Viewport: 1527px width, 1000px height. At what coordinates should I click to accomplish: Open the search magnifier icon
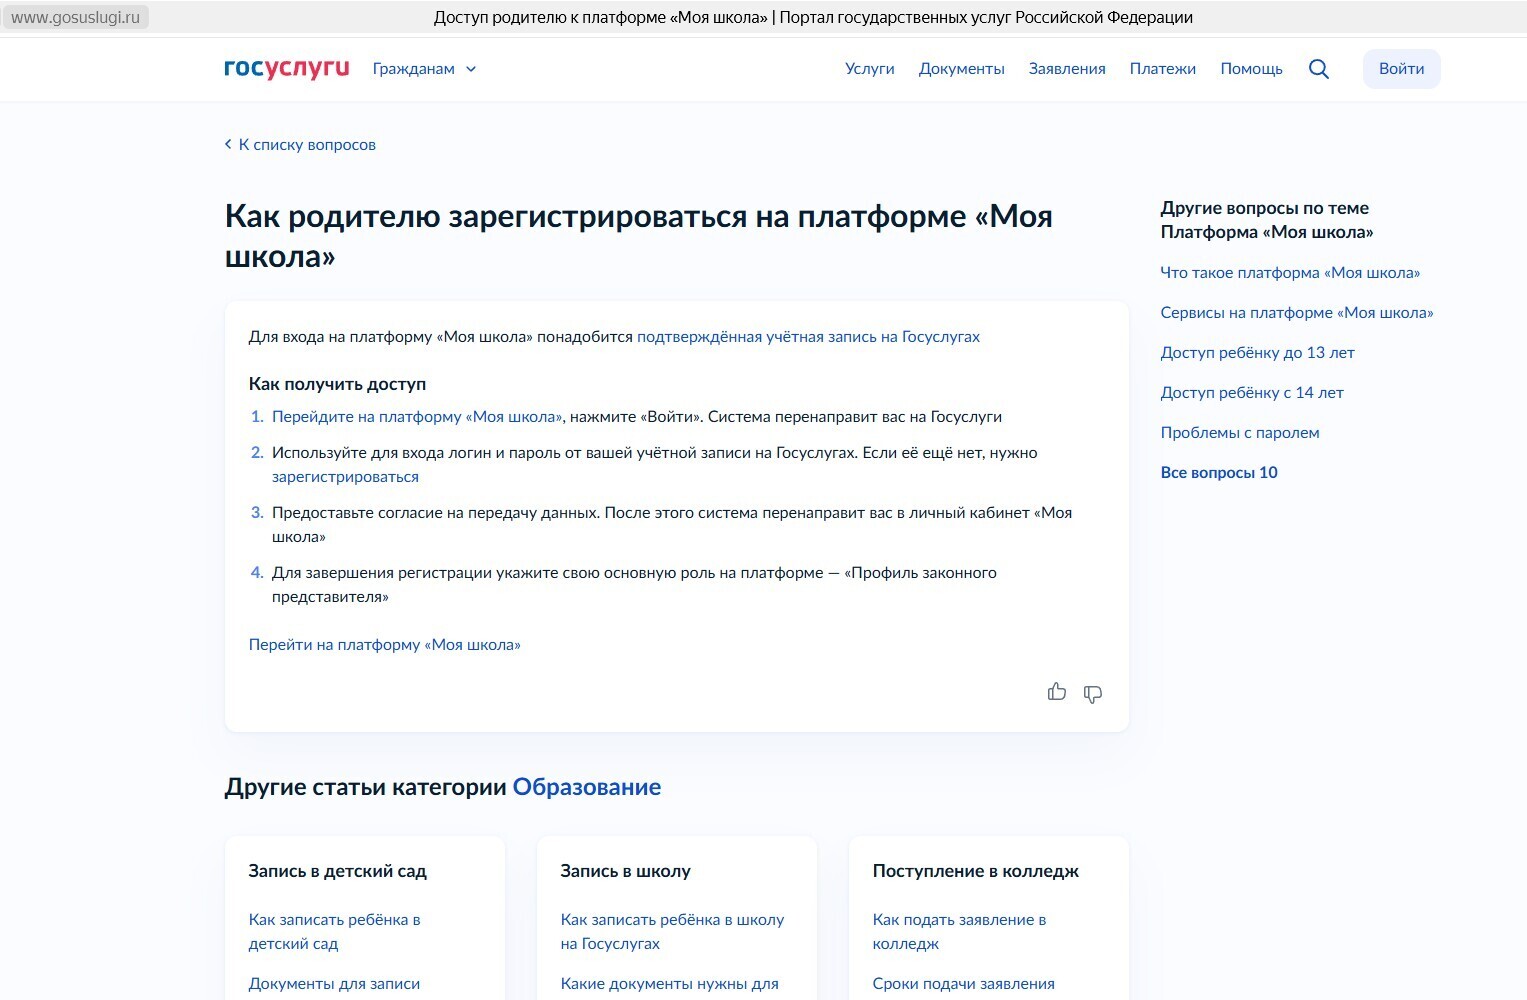coord(1319,69)
